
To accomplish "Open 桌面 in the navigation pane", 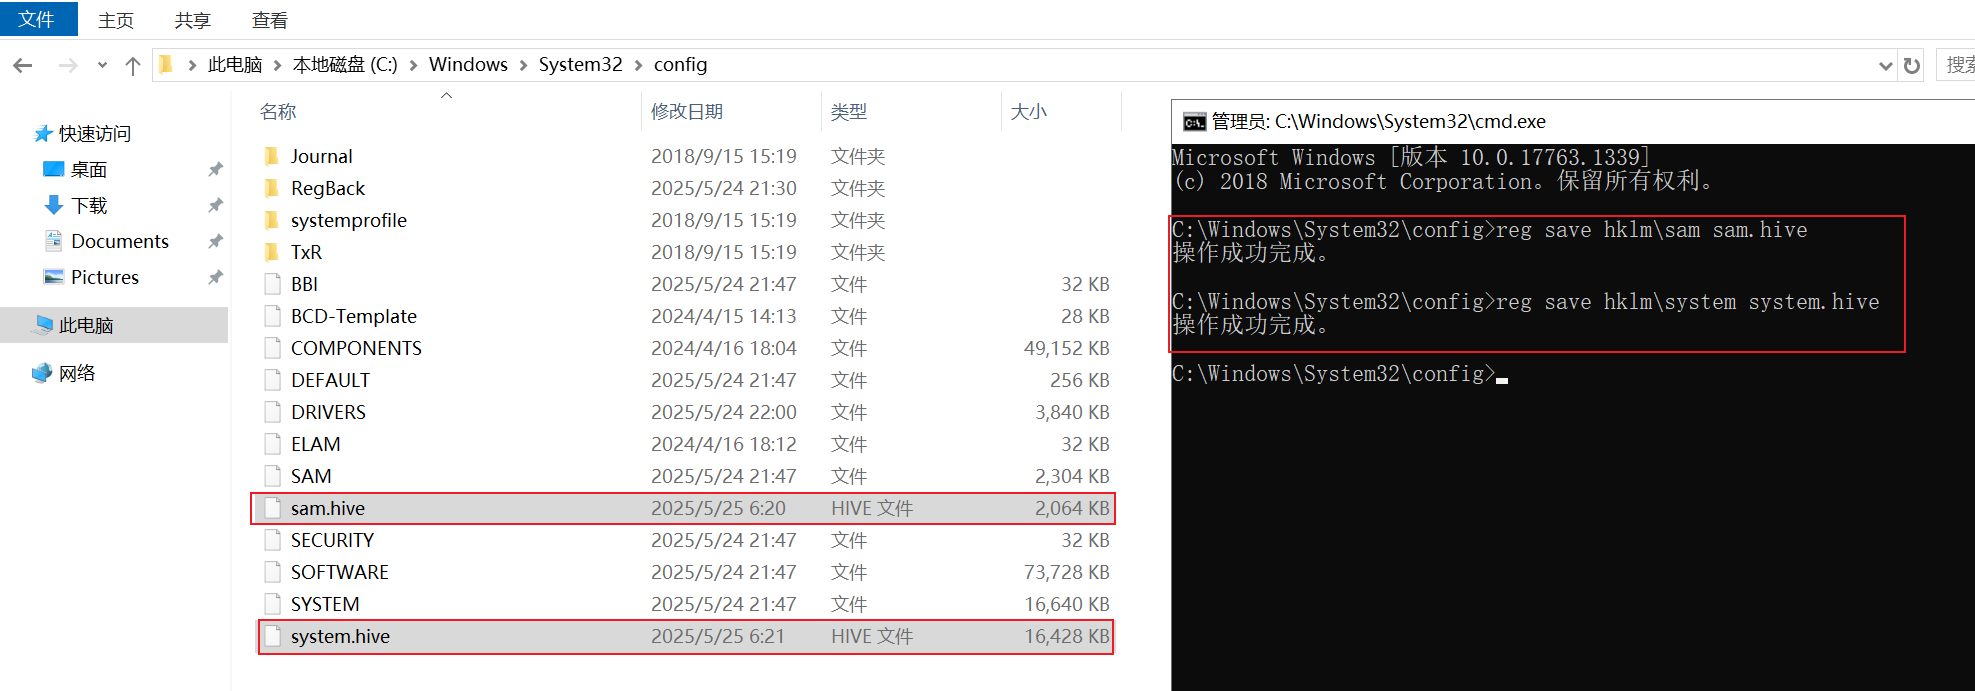I will [88, 169].
